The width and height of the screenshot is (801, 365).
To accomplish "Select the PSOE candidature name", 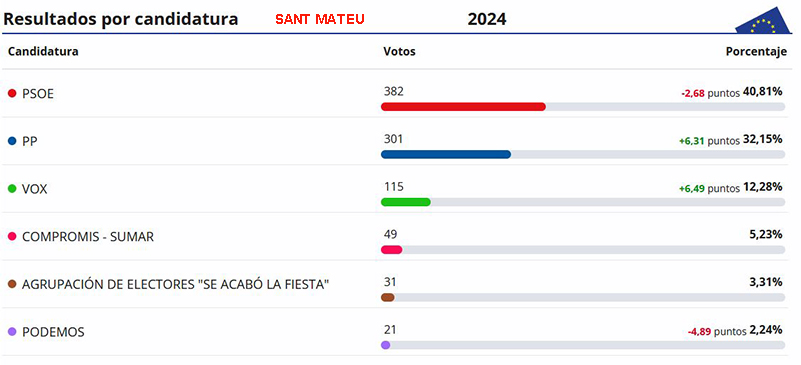I will click(x=38, y=94).
